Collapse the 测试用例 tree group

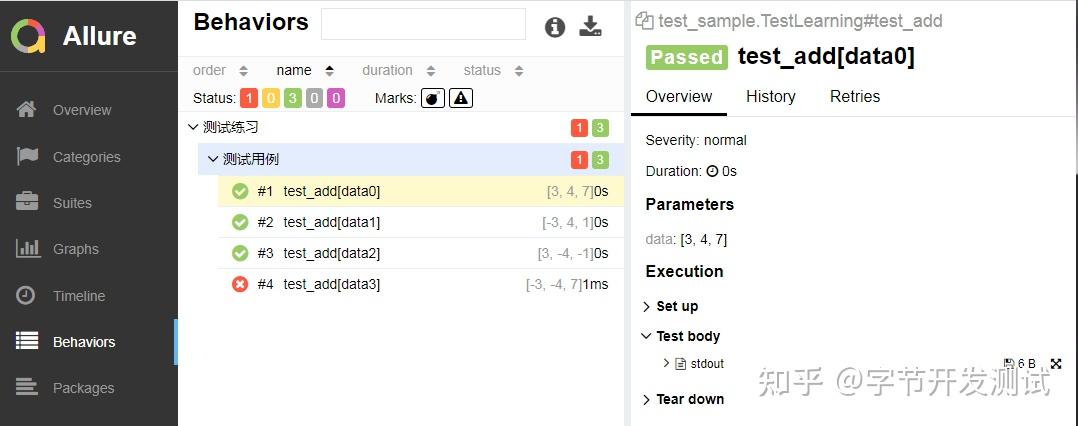pos(213,159)
